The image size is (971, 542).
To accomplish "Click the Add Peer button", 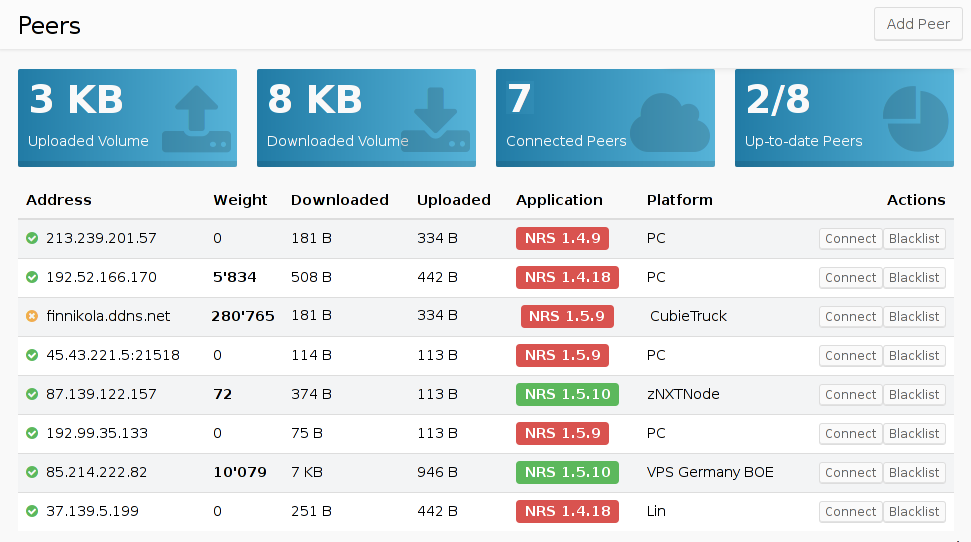I will (918, 24).
